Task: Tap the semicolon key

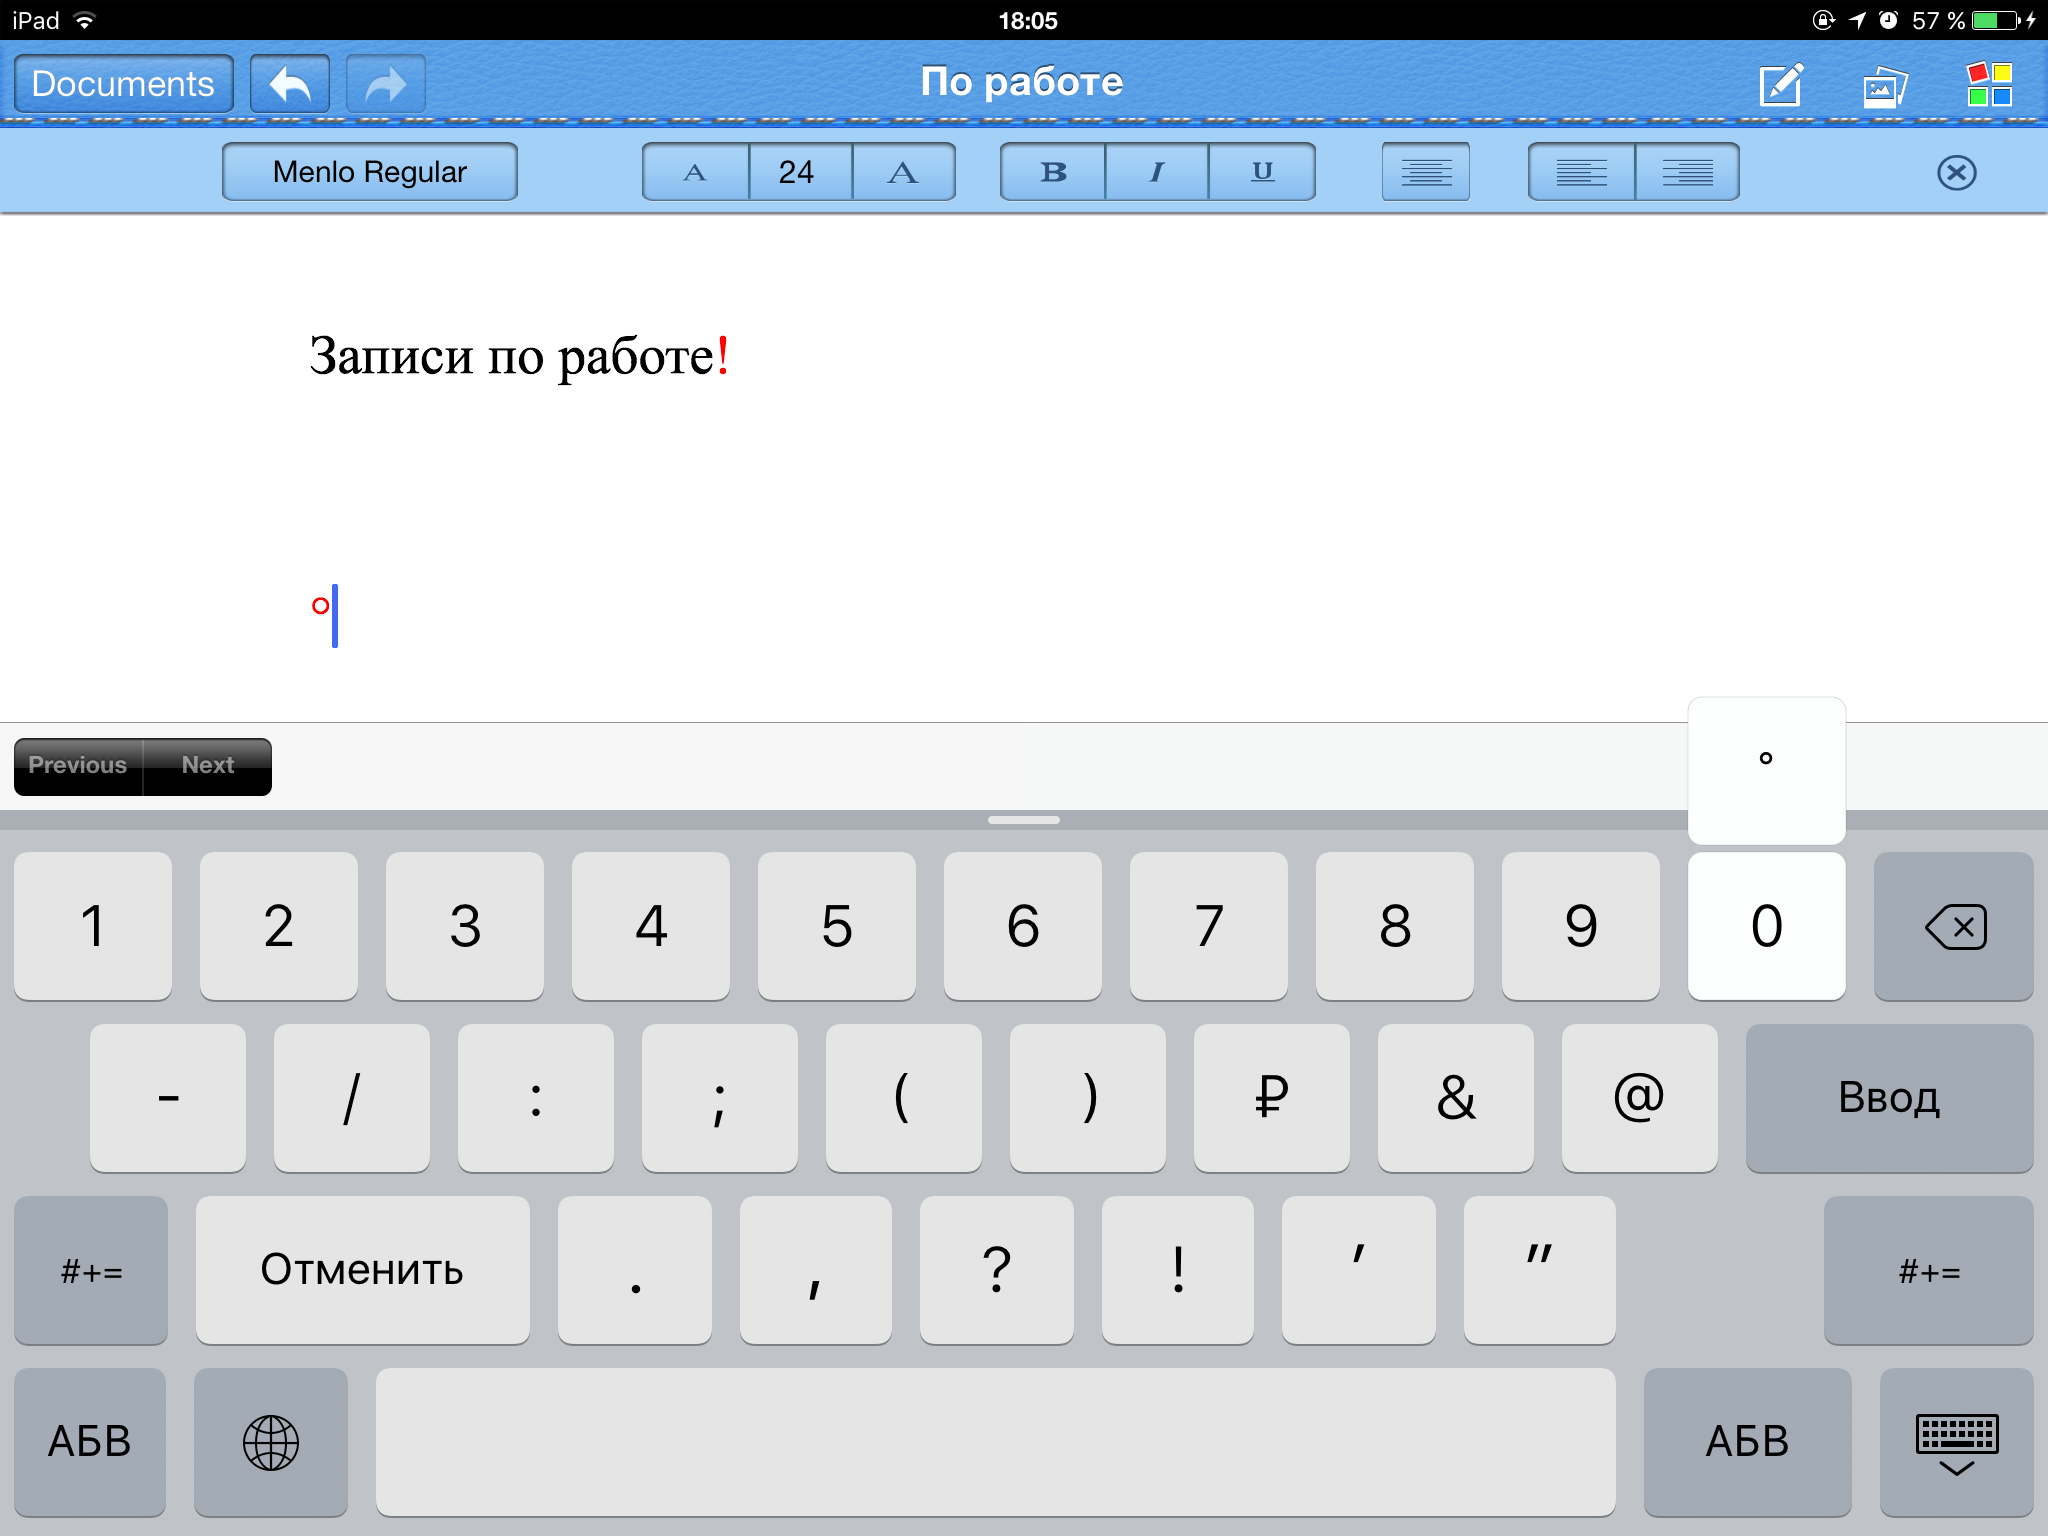Action: 719,1098
